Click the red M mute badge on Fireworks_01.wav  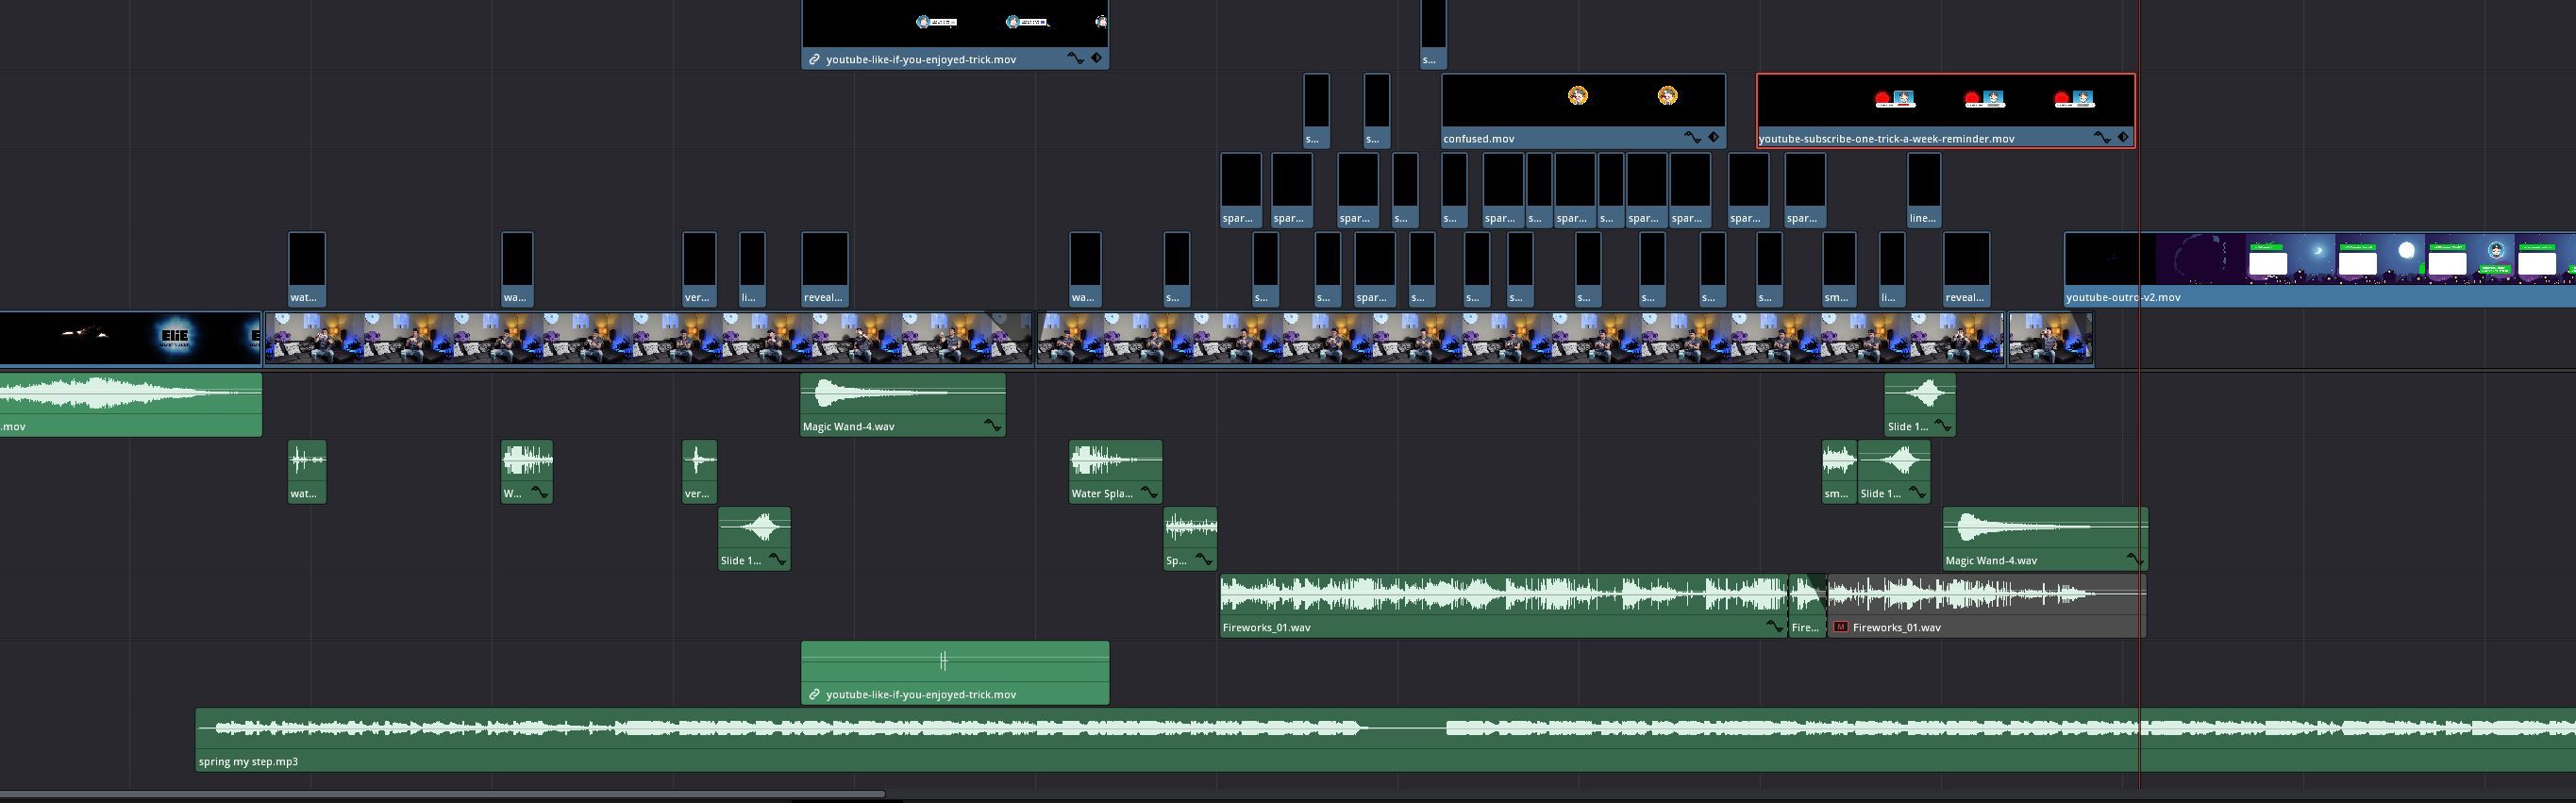pos(1841,627)
